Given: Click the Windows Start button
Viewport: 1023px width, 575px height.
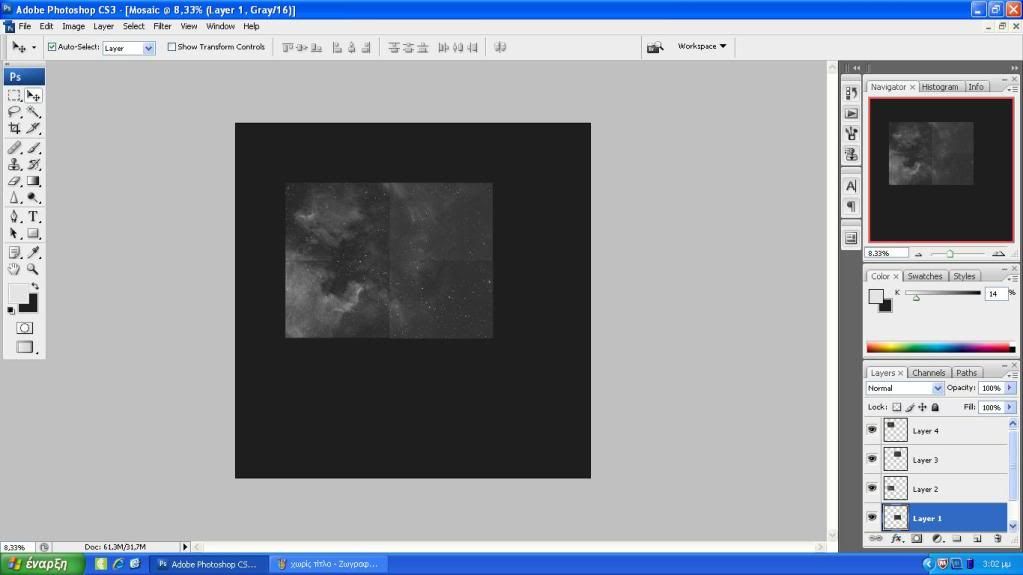Looking at the screenshot, I should click(41, 564).
